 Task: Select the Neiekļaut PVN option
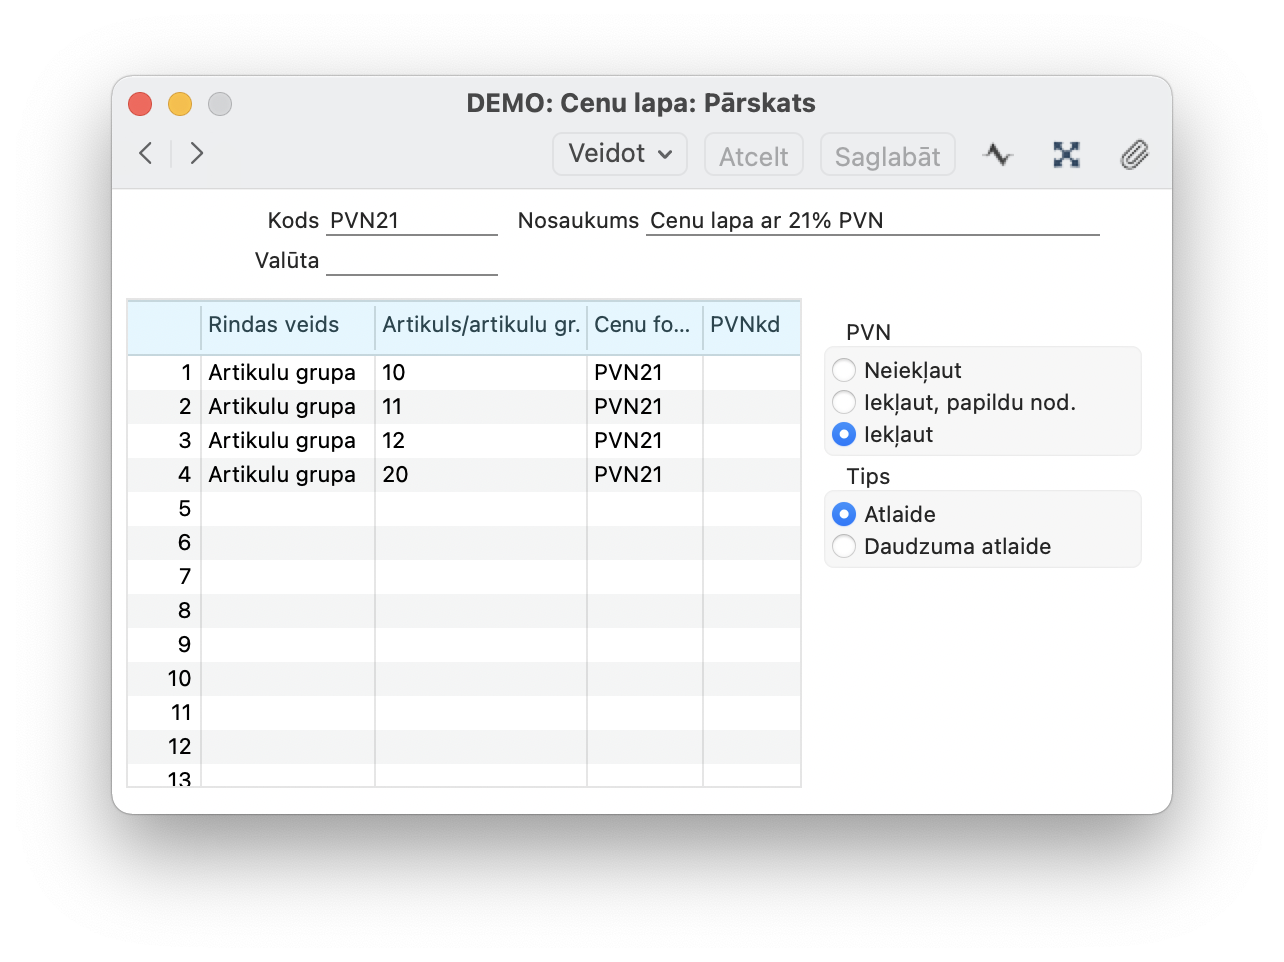(x=845, y=370)
